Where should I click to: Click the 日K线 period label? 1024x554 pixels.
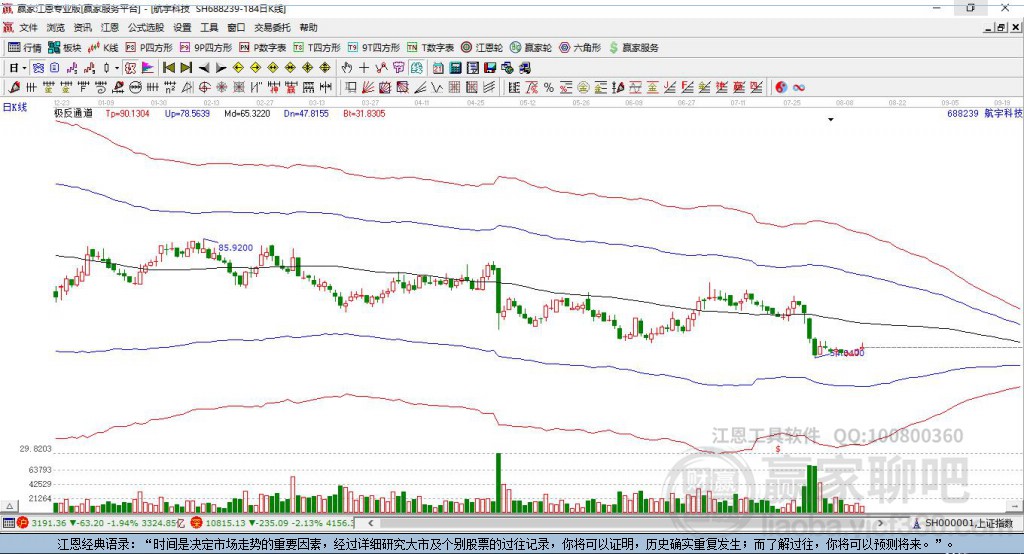15,107
